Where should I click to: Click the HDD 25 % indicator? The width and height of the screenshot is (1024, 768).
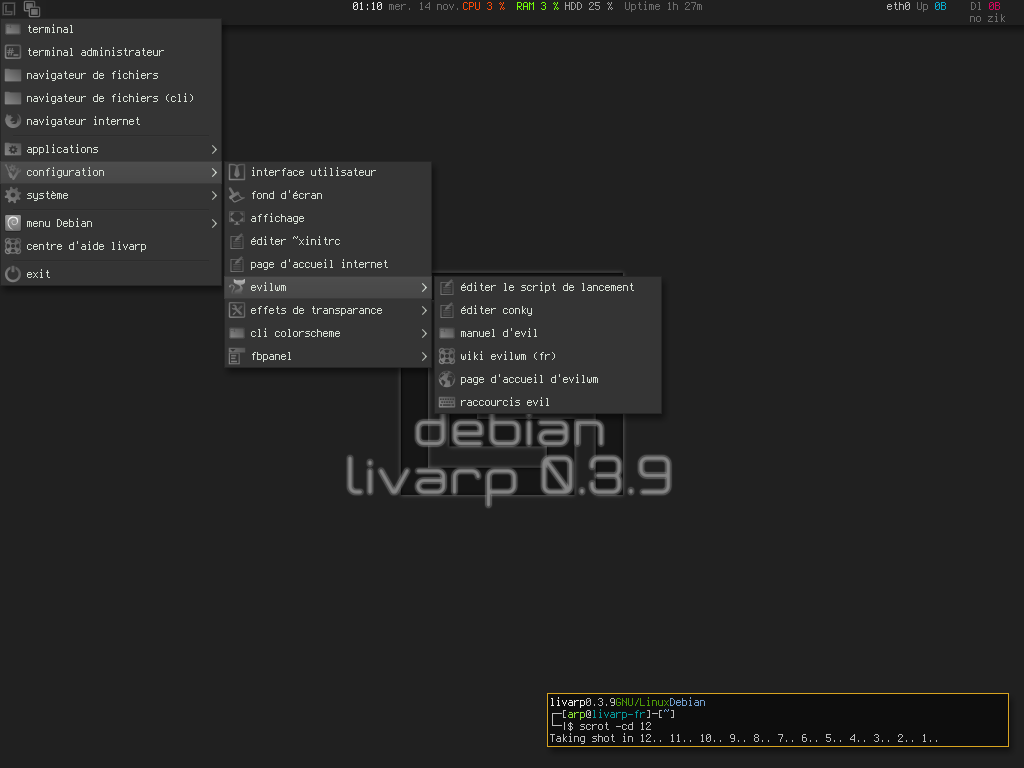pyautogui.click(x=588, y=7)
